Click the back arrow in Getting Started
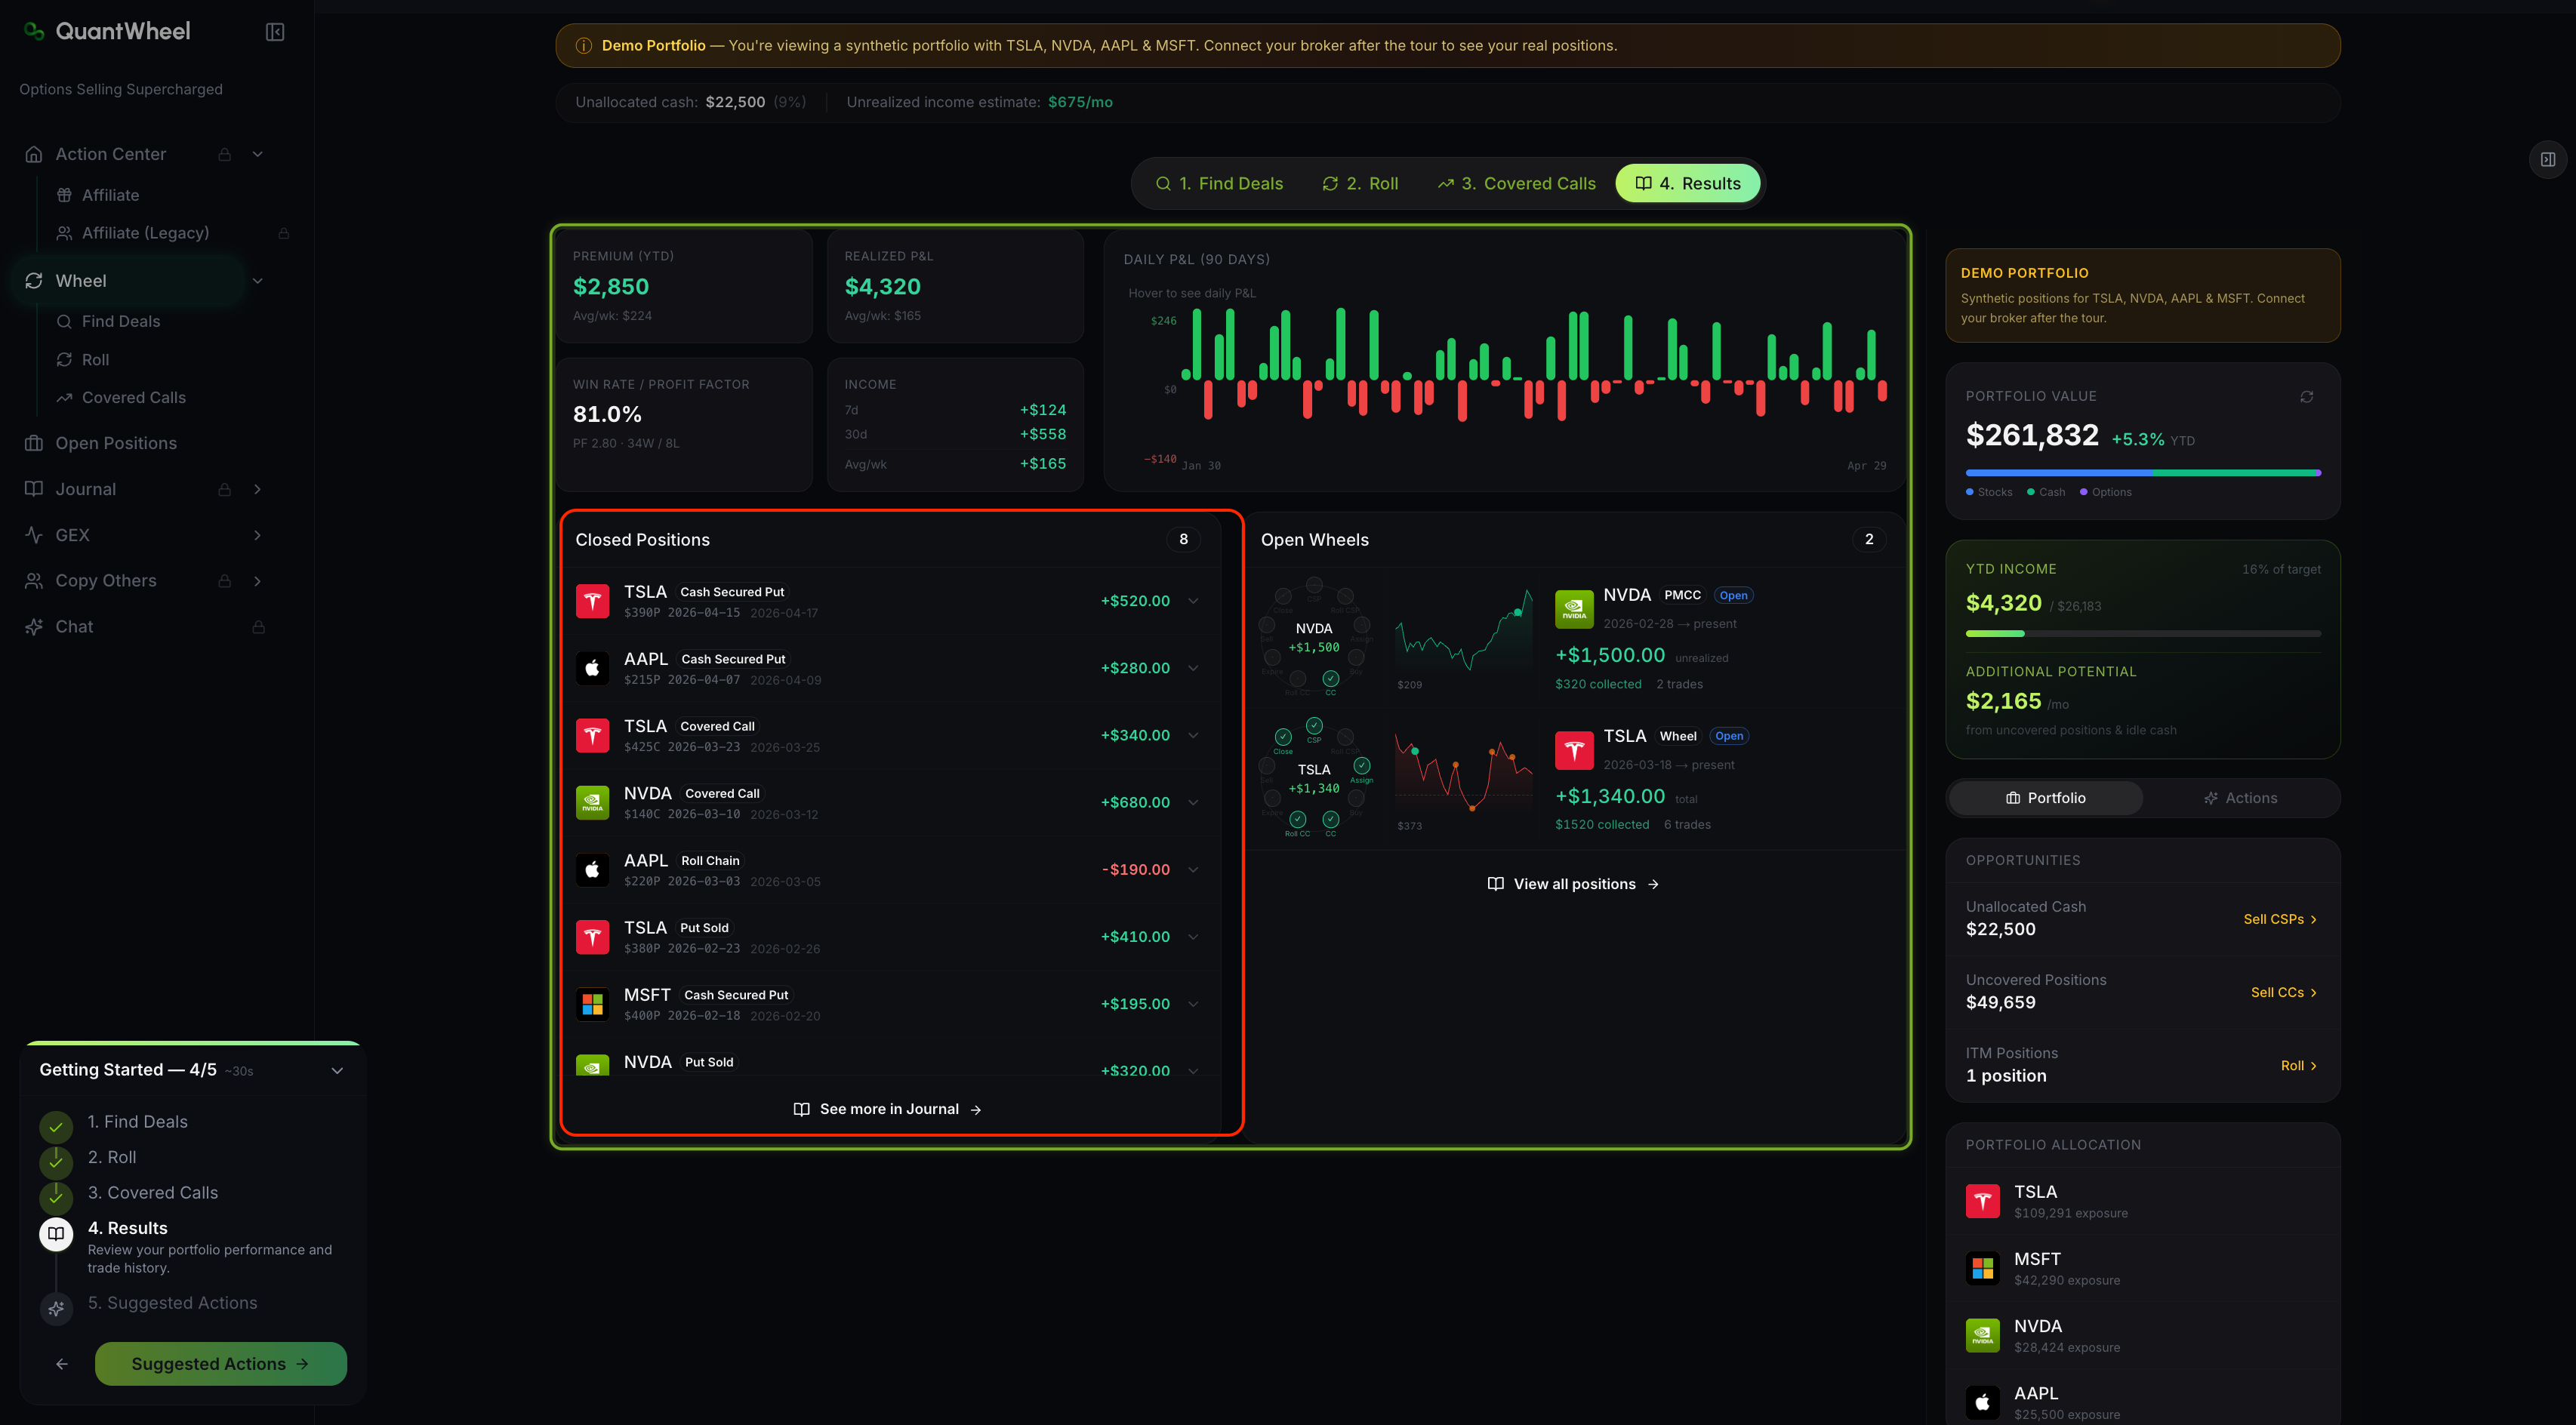Screen dimensions: 2576x1425 pos(62,1364)
